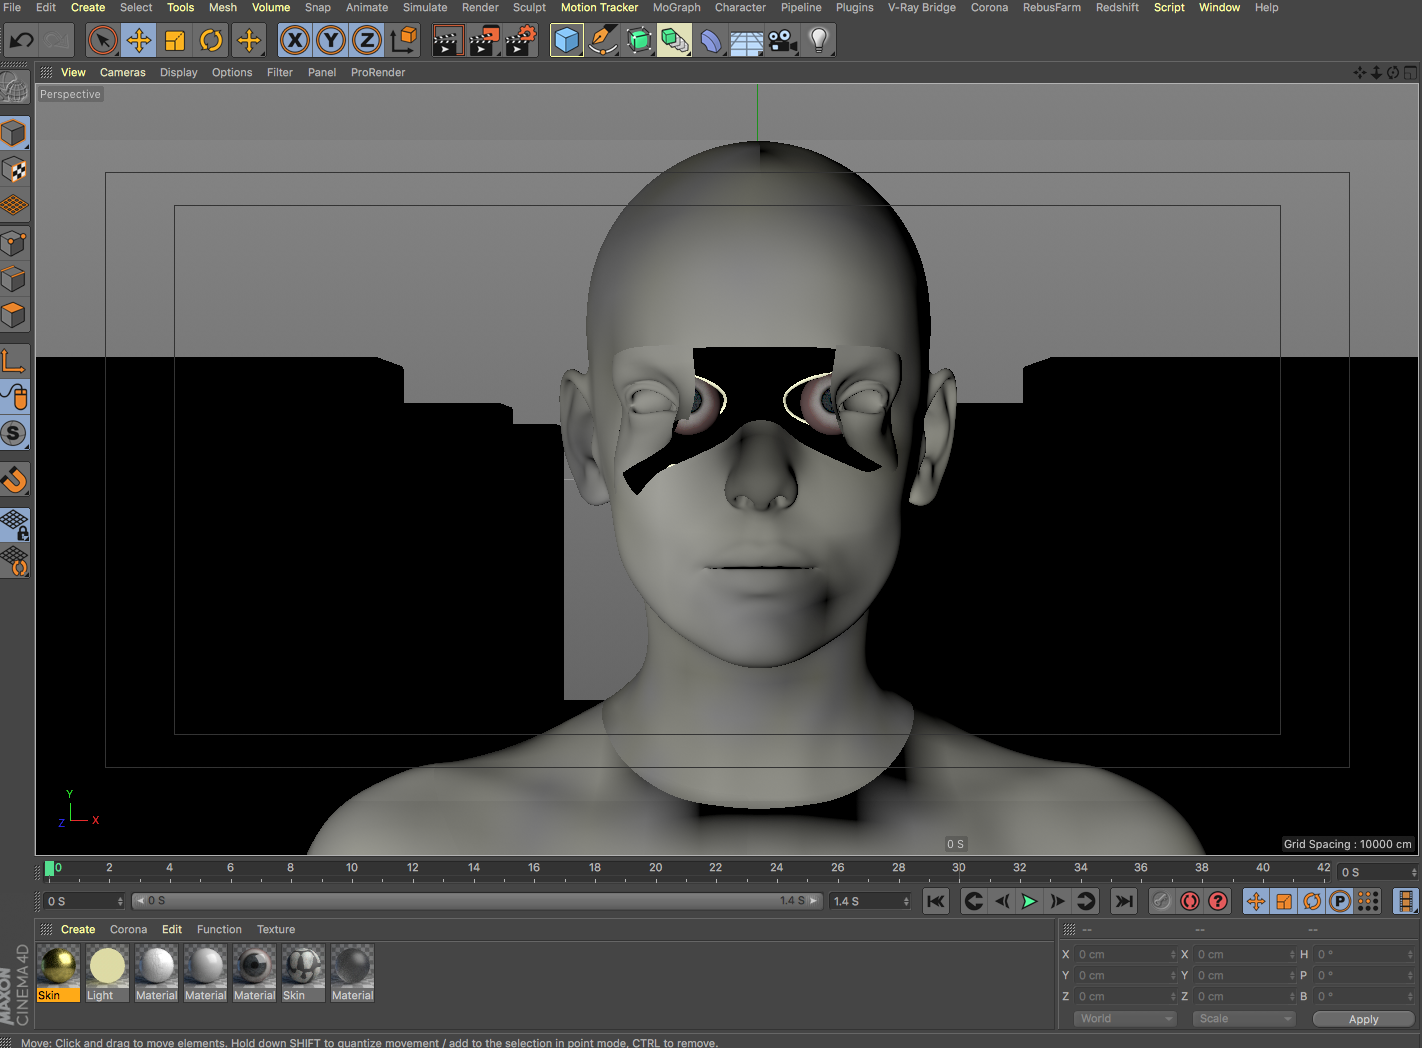This screenshot has height=1048, width=1422.
Task: Open the Scale mode dropdown
Action: 1244,1018
